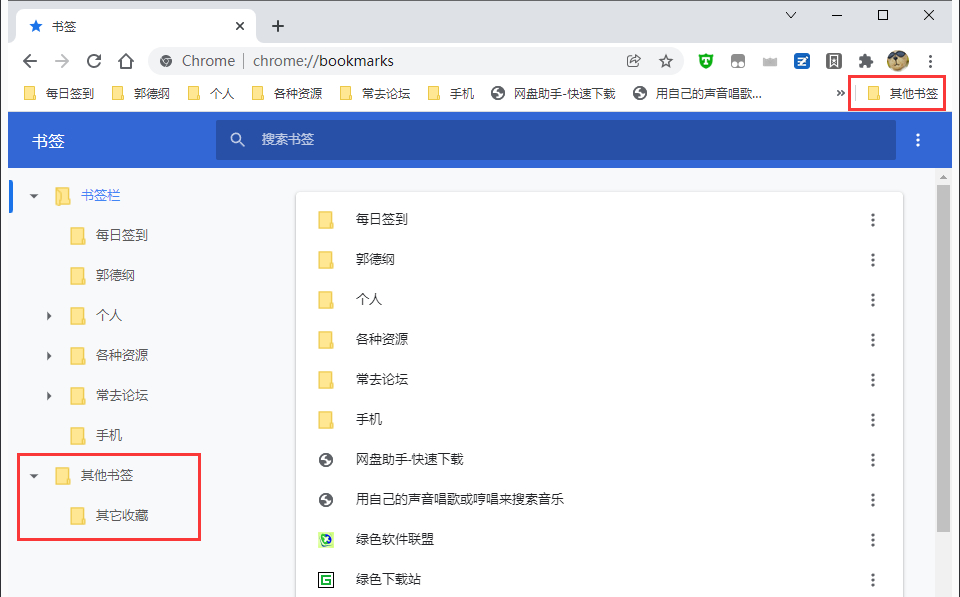Open the 其他书签 folder on bookmarks bar
Image resolution: width=960 pixels, height=597 pixels.
902,93
